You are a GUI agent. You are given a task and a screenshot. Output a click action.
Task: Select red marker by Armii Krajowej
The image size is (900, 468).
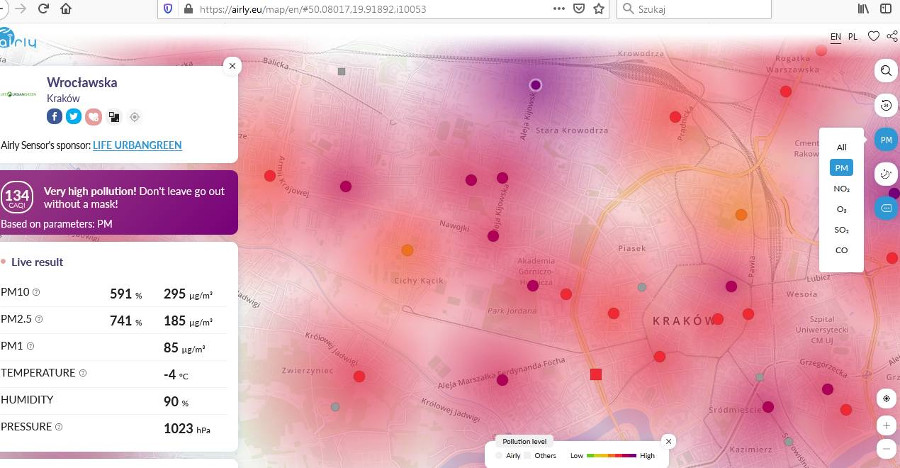[270, 176]
